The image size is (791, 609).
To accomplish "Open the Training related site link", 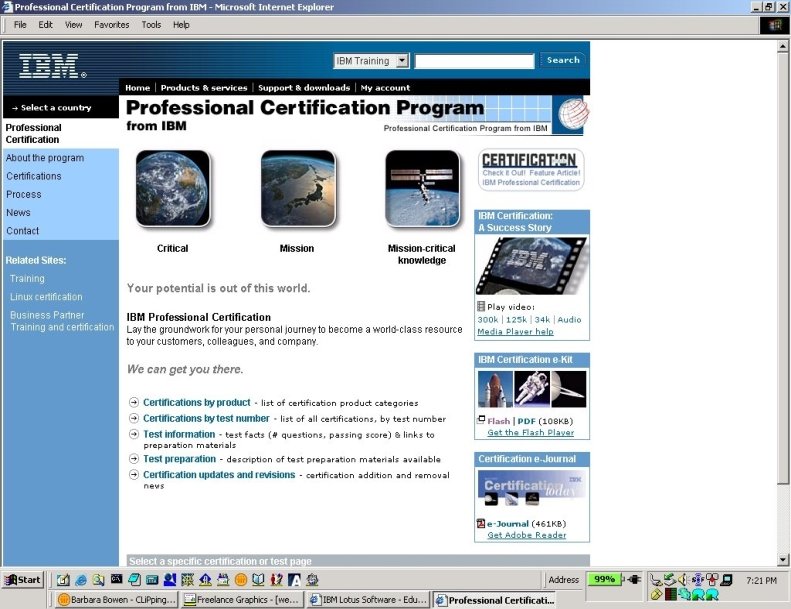I will tap(27, 279).
